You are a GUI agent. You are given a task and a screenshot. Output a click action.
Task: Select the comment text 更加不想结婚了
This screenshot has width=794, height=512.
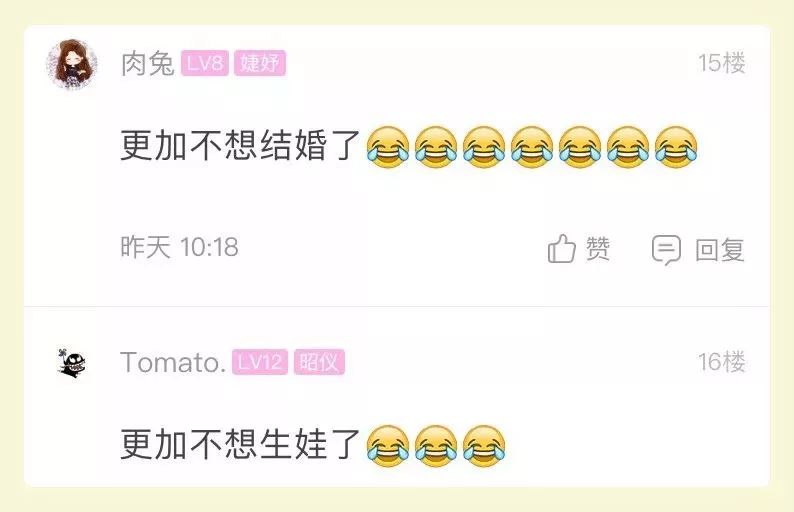click(241, 146)
